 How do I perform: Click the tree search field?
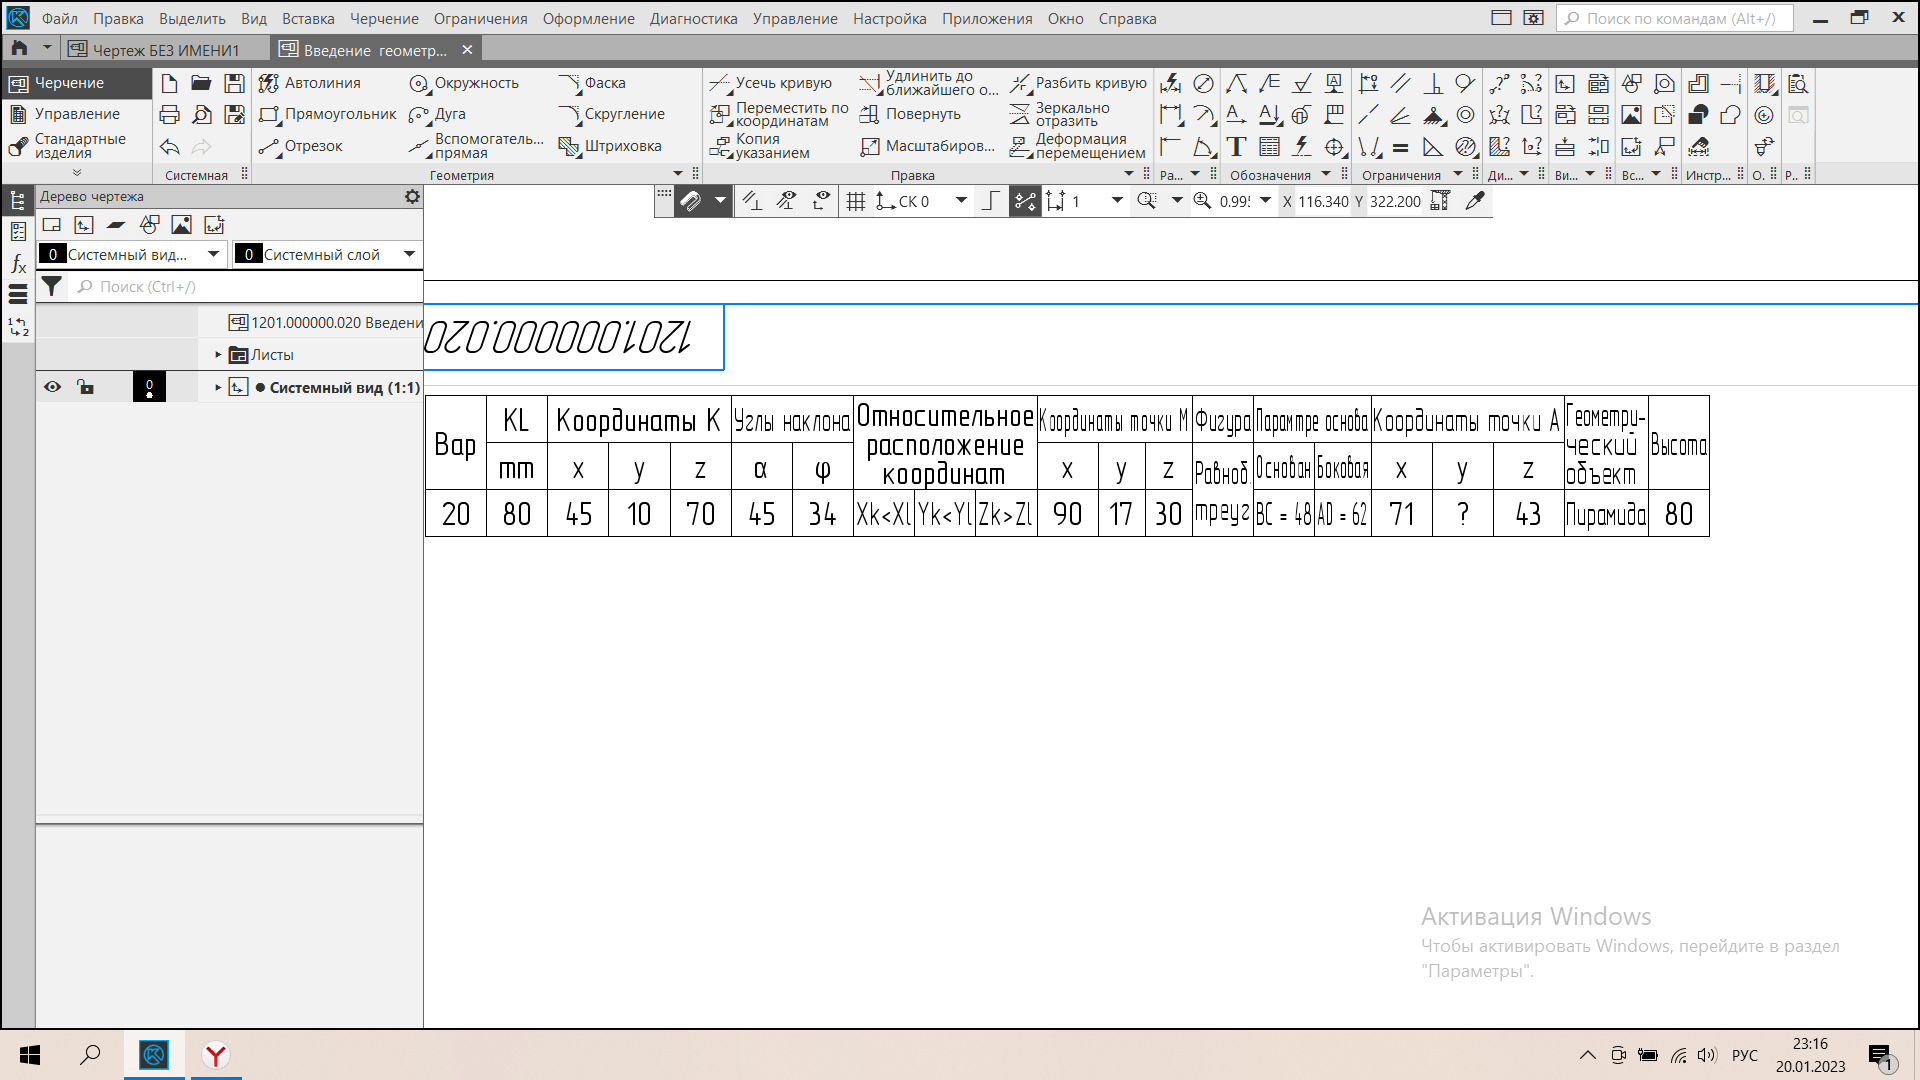[250, 287]
